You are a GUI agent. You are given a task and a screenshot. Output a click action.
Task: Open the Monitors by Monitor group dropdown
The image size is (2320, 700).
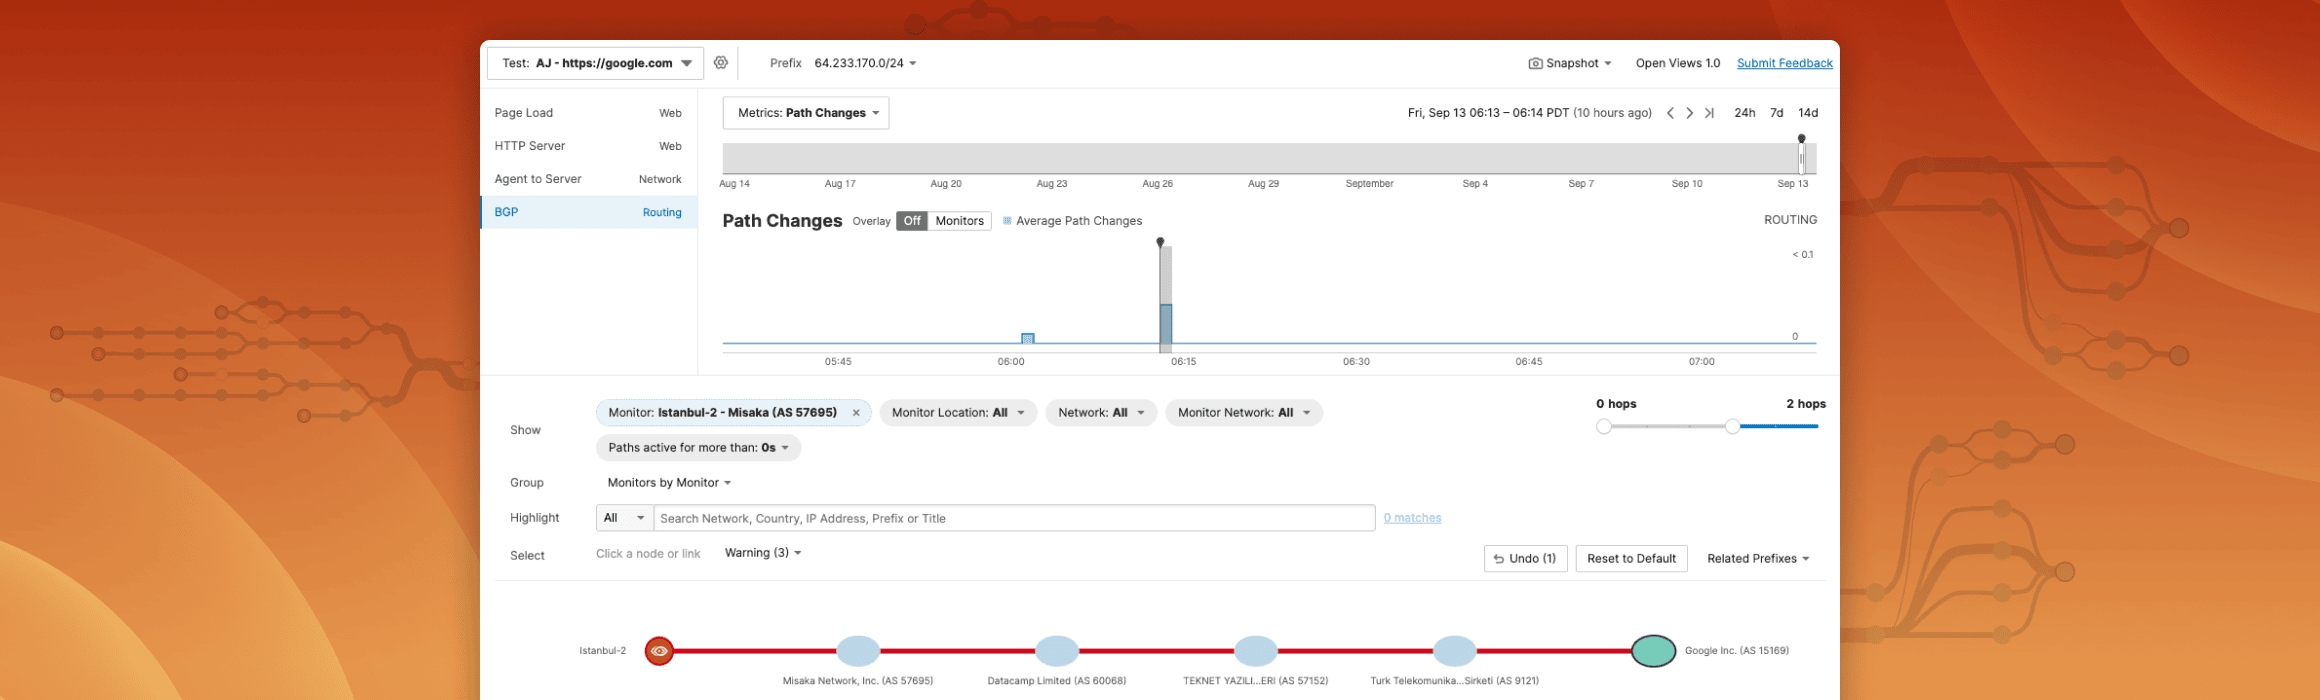[x=669, y=483]
